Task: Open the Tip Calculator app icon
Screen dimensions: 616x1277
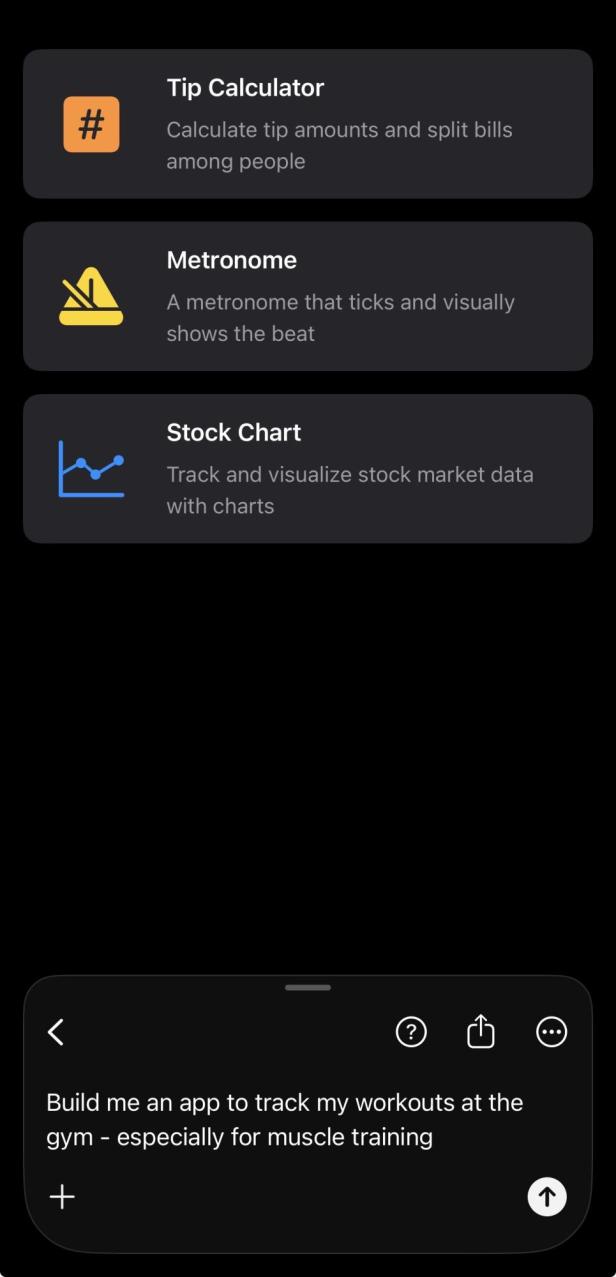Action: pos(91,124)
